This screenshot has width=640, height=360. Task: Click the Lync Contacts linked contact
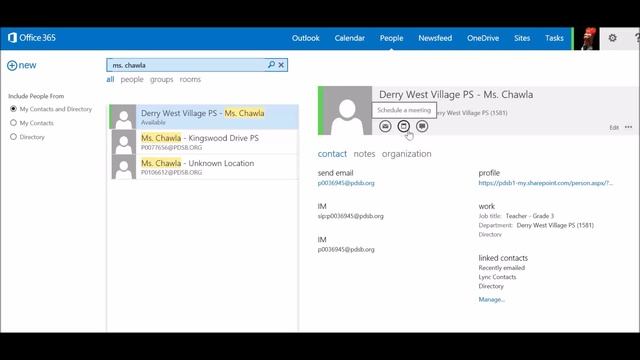point(497,277)
